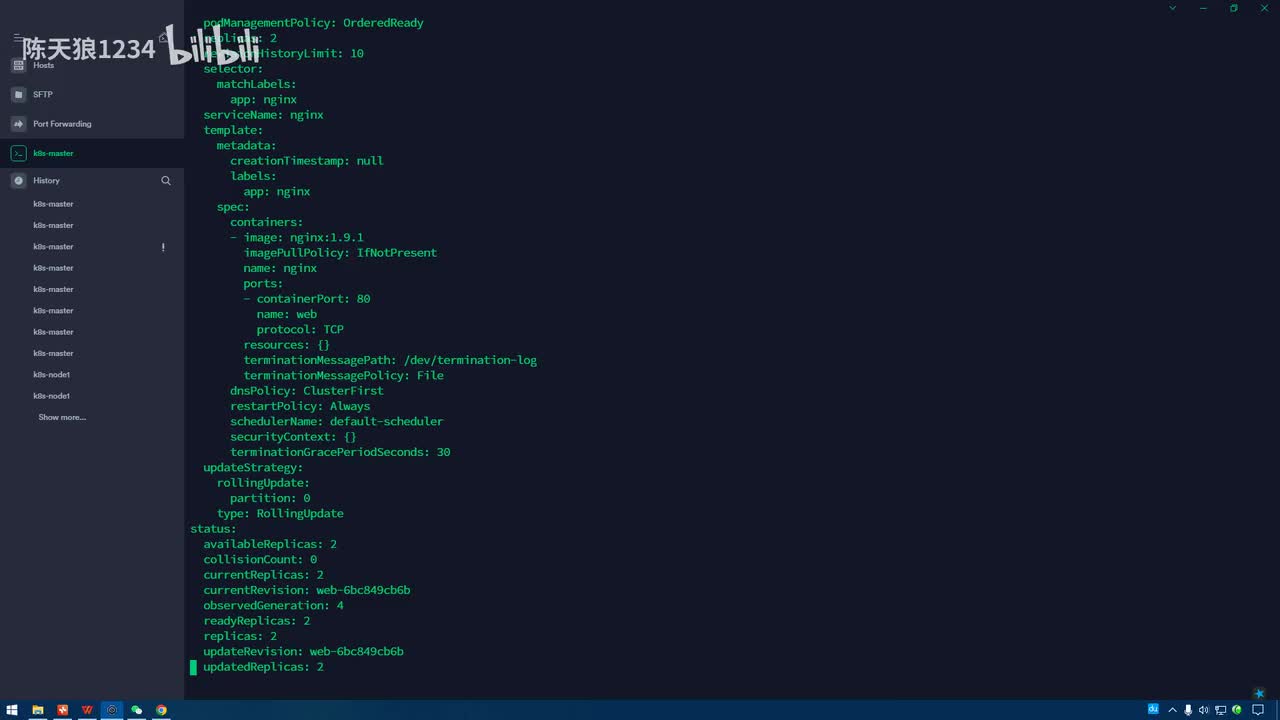Launch File Explorer from the taskbar
1280x720 pixels.
tap(38, 710)
